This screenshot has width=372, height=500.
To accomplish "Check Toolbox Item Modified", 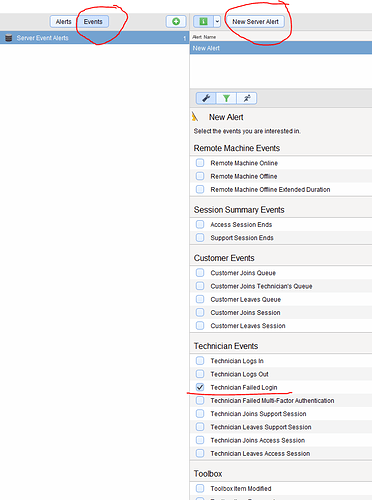I will (x=200, y=488).
